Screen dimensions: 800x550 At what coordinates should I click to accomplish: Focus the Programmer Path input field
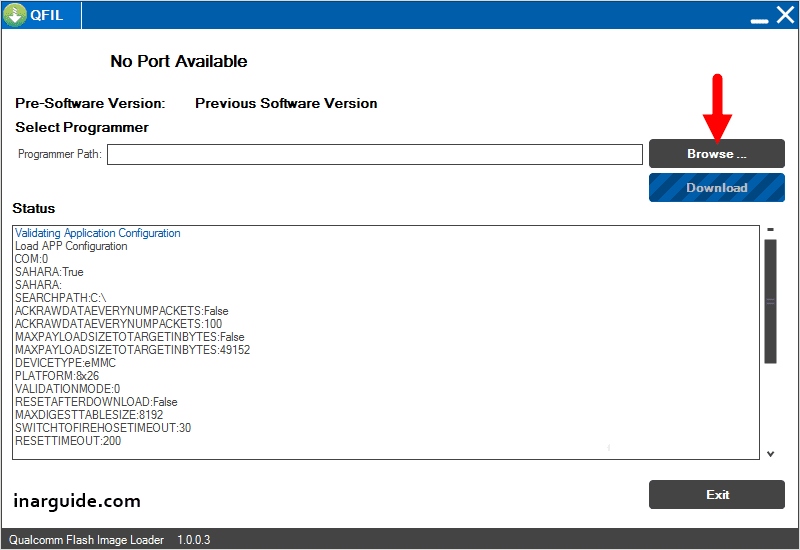click(374, 154)
